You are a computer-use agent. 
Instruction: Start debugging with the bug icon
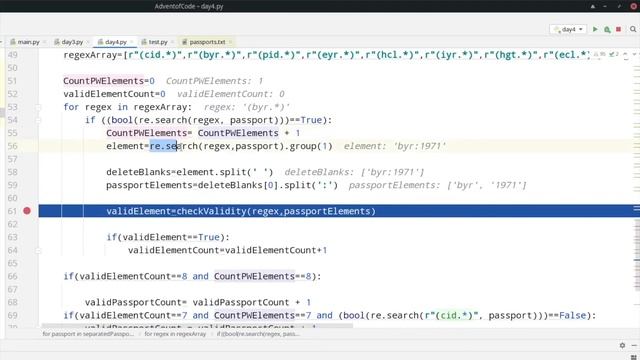[x=607, y=29]
